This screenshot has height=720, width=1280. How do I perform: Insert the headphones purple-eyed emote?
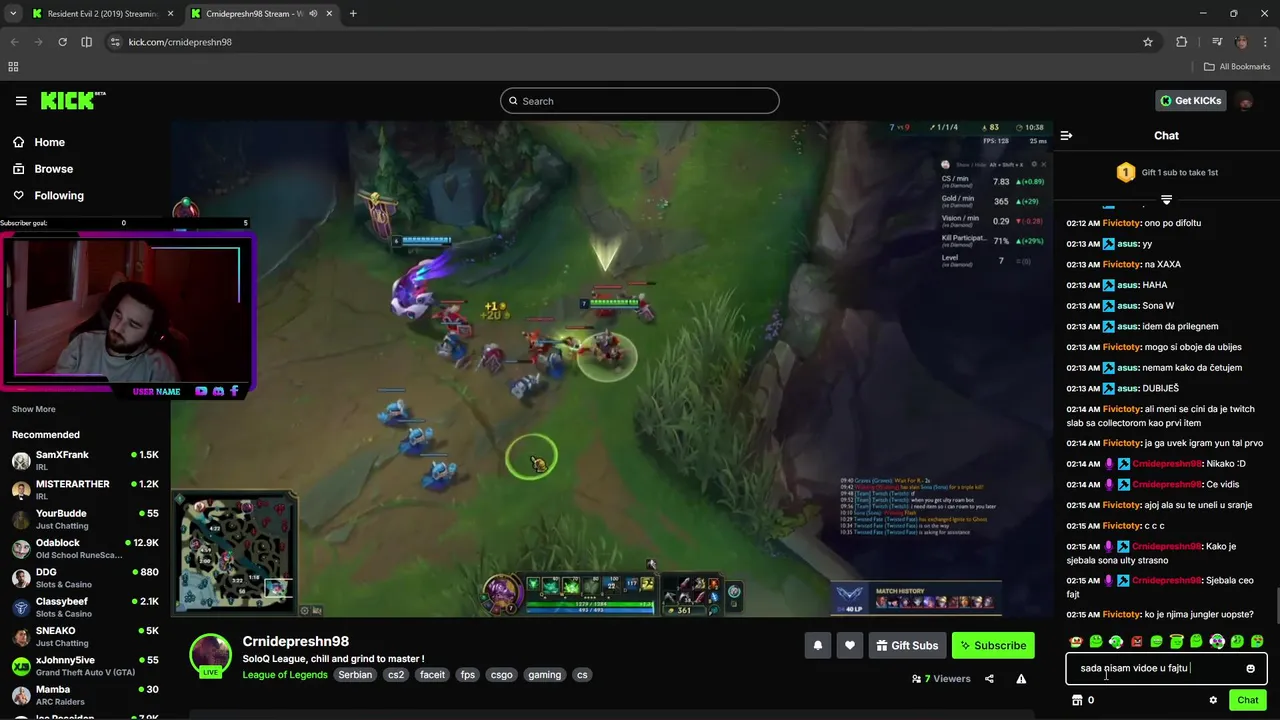tap(1217, 641)
